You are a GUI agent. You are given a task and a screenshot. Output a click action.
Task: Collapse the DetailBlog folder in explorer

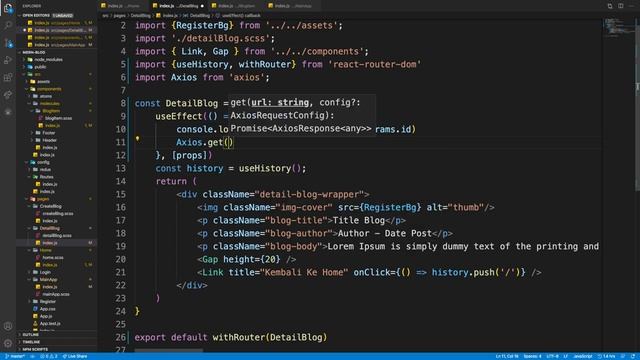click(49, 228)
